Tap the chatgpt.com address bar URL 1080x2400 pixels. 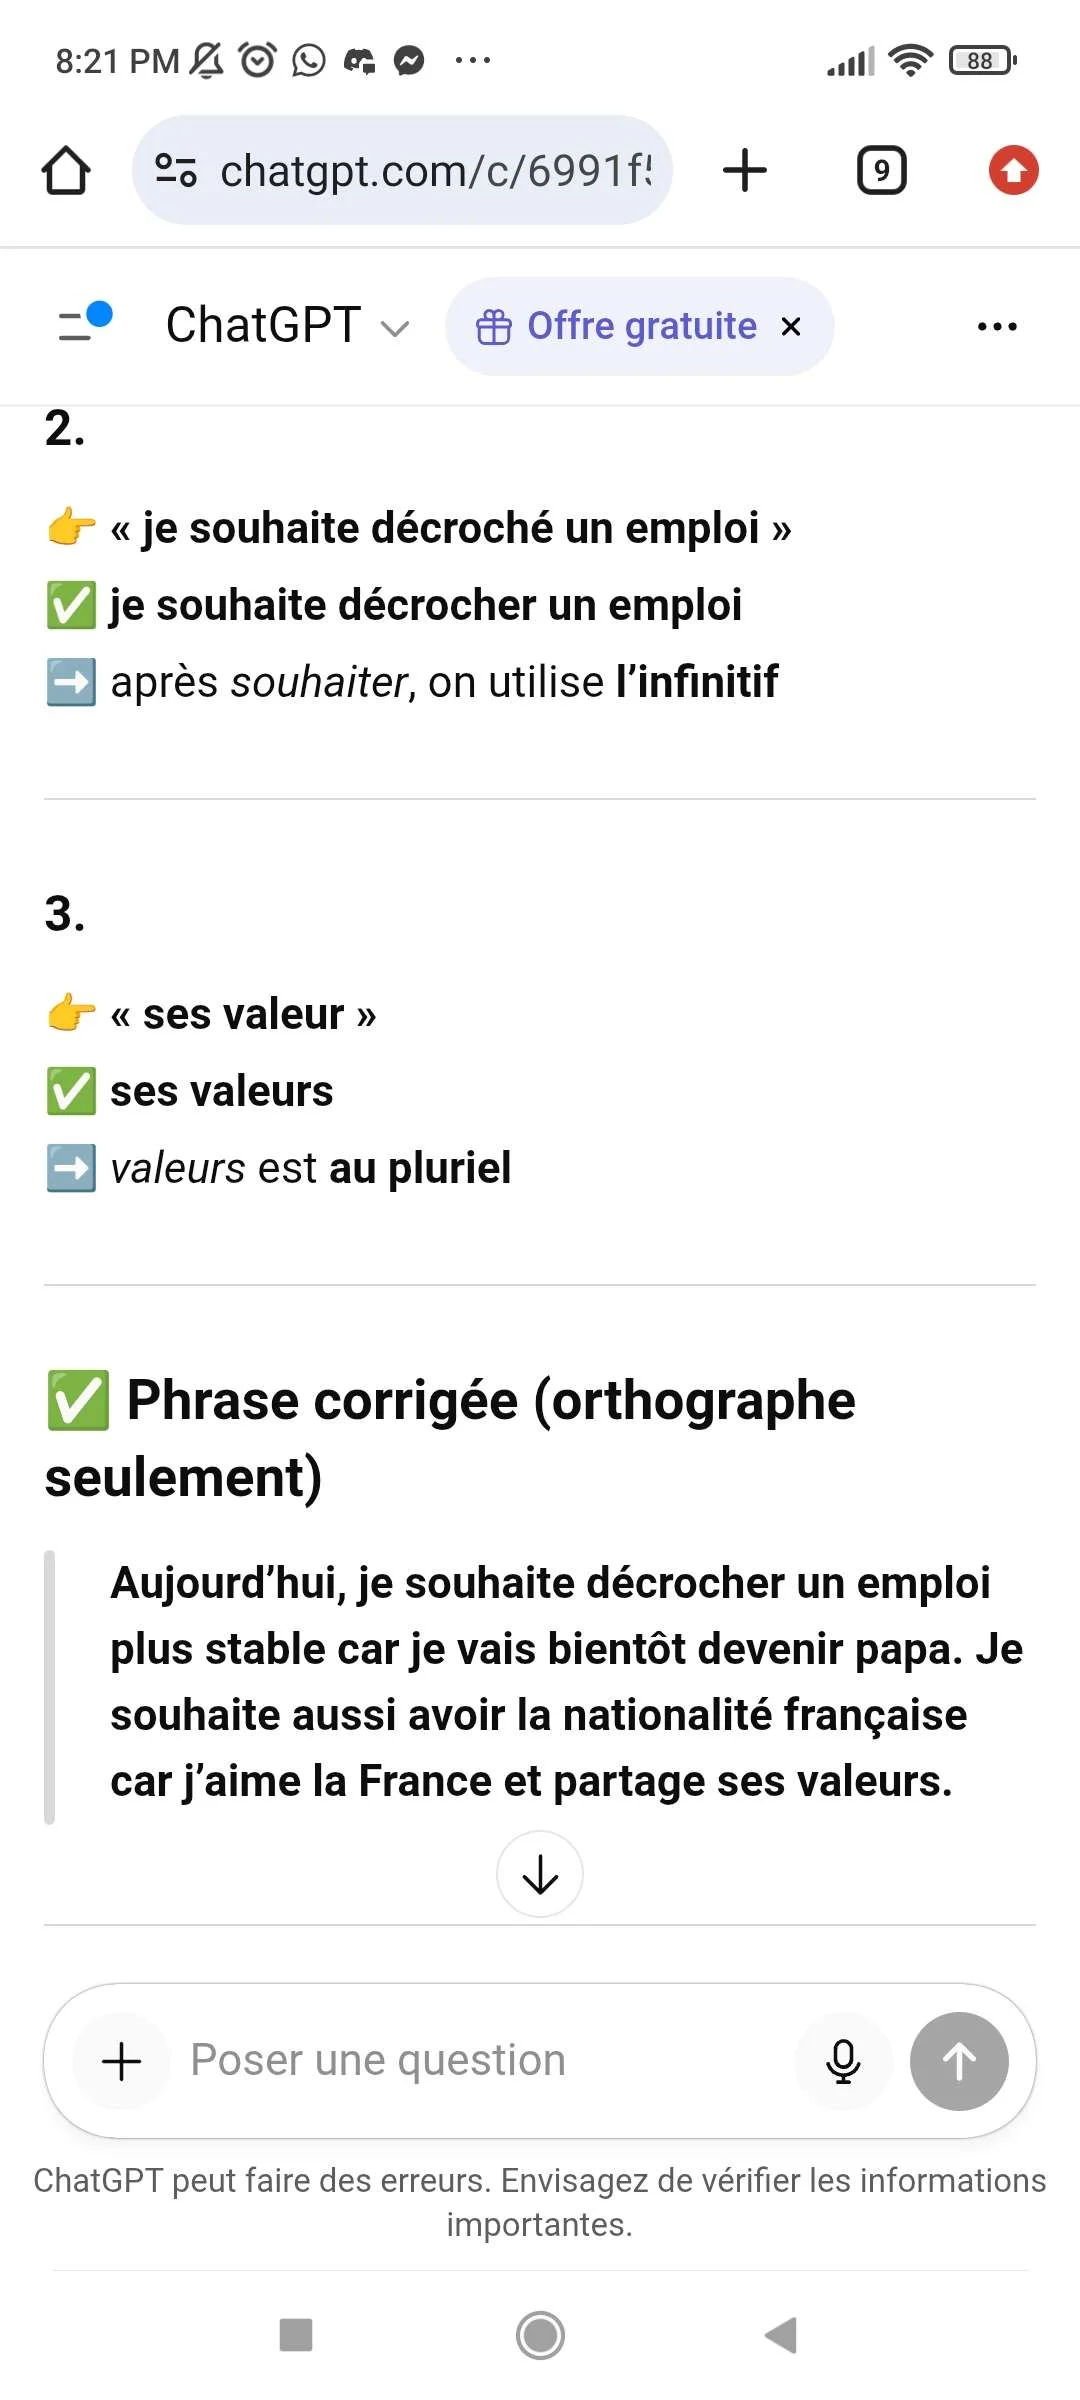click(x=435, y=171)
